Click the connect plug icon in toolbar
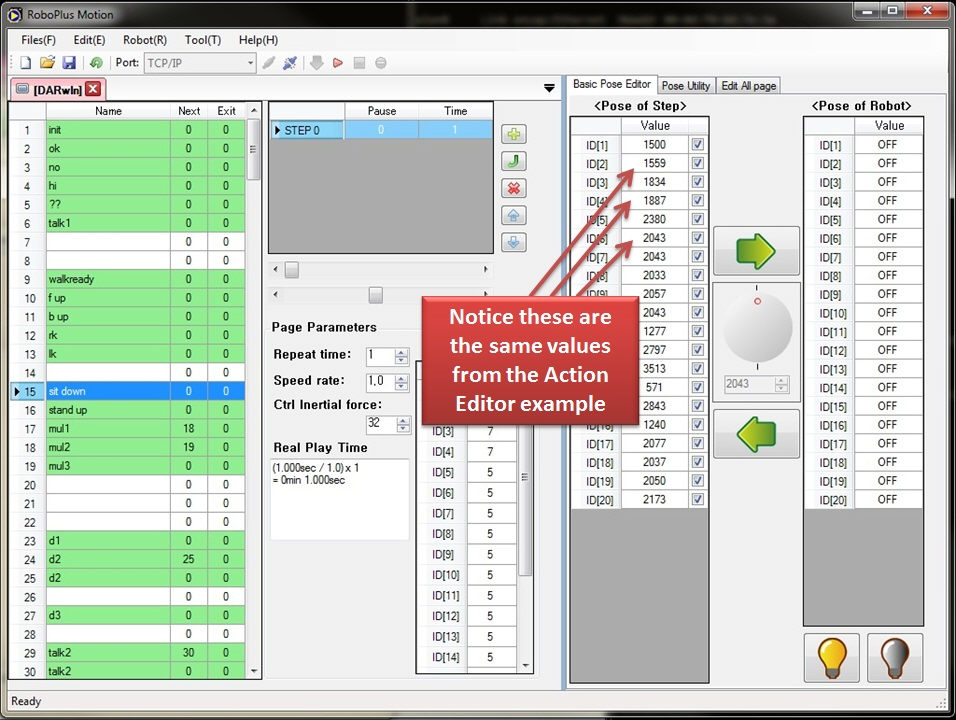Screen dimensions: 956x720 tap(269, 63)
